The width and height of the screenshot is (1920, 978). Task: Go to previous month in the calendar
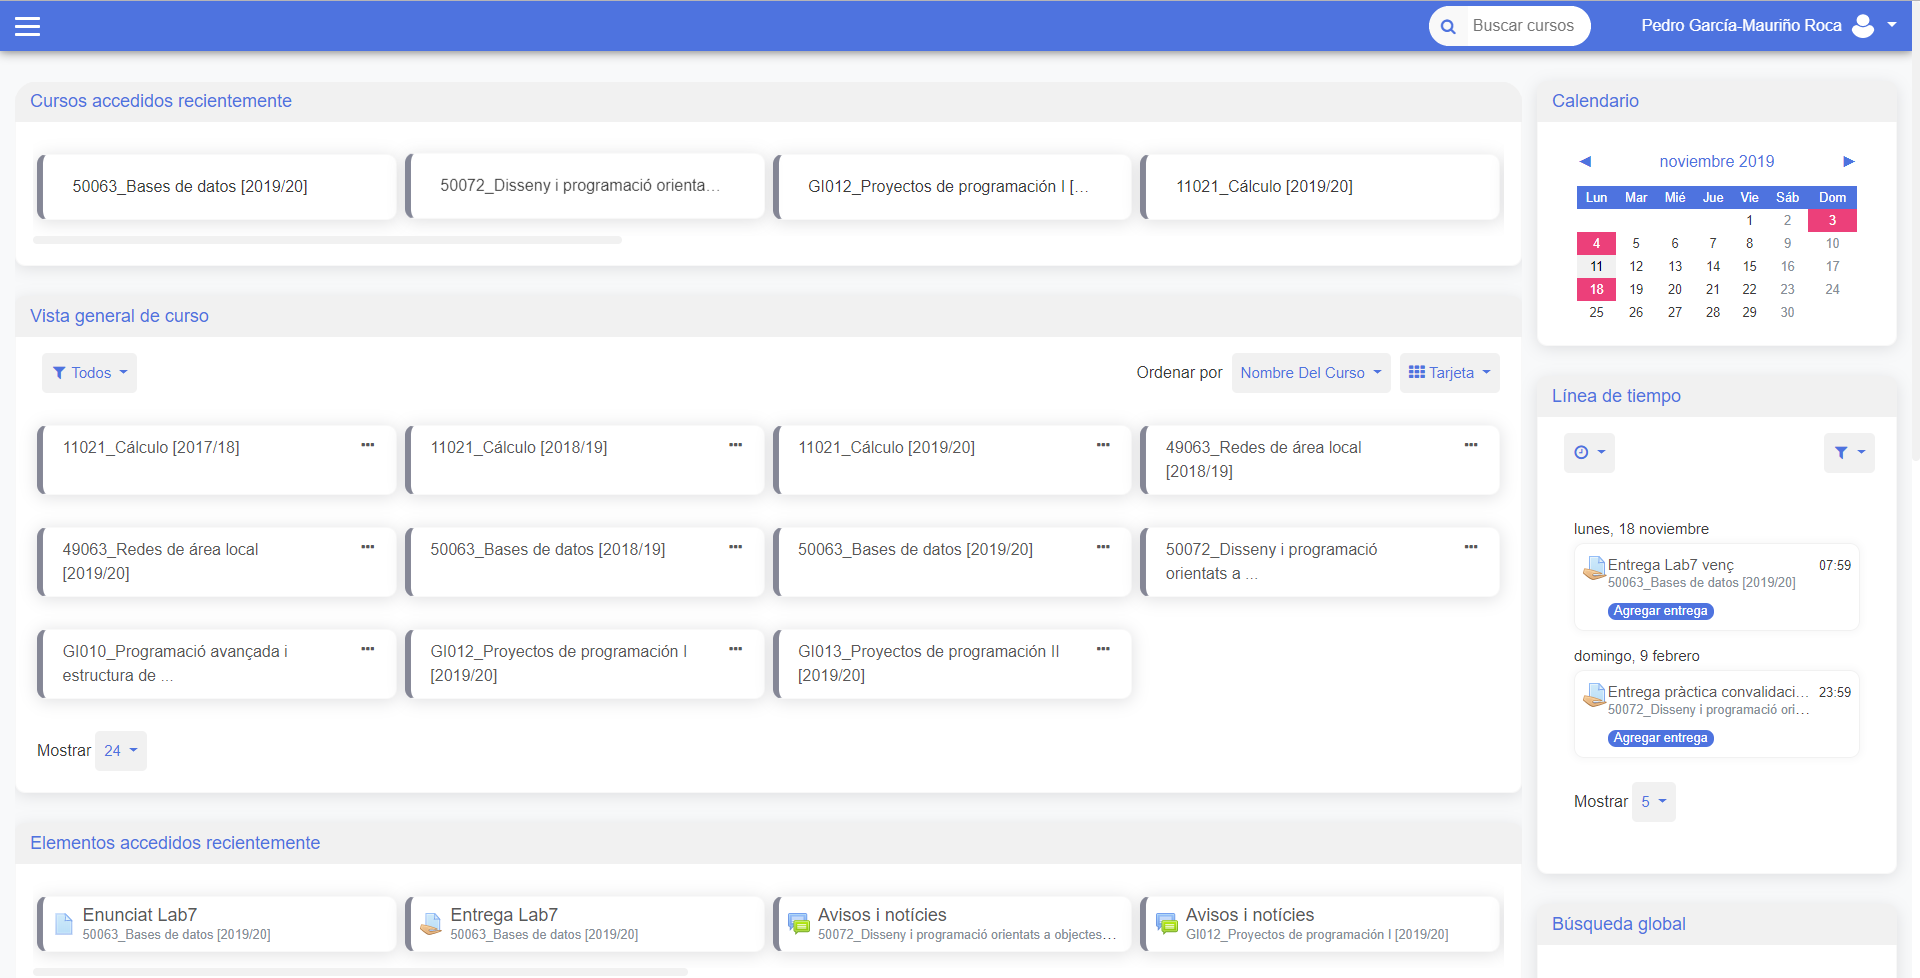[x=1585, y=161]
